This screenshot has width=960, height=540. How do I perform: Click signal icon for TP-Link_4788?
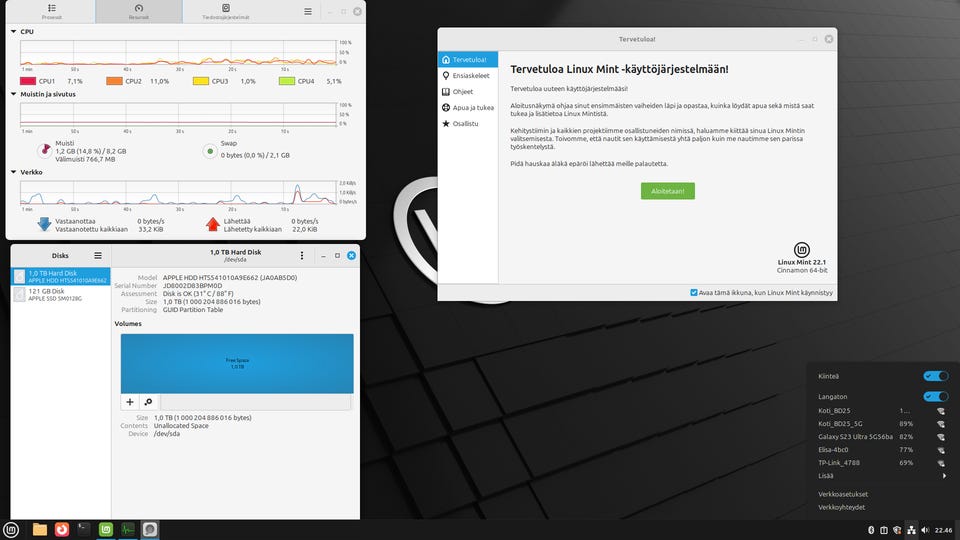pyautogui.click(x=940, y=463)
